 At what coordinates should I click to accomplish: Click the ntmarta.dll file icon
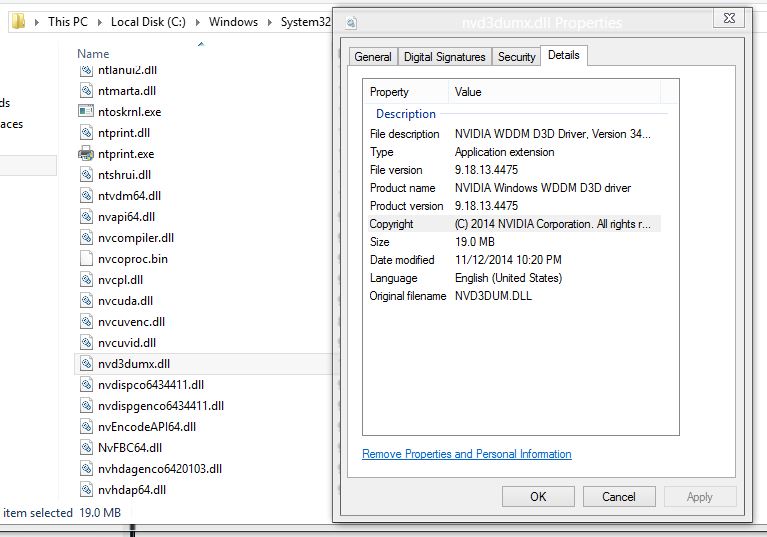point(86,90)
